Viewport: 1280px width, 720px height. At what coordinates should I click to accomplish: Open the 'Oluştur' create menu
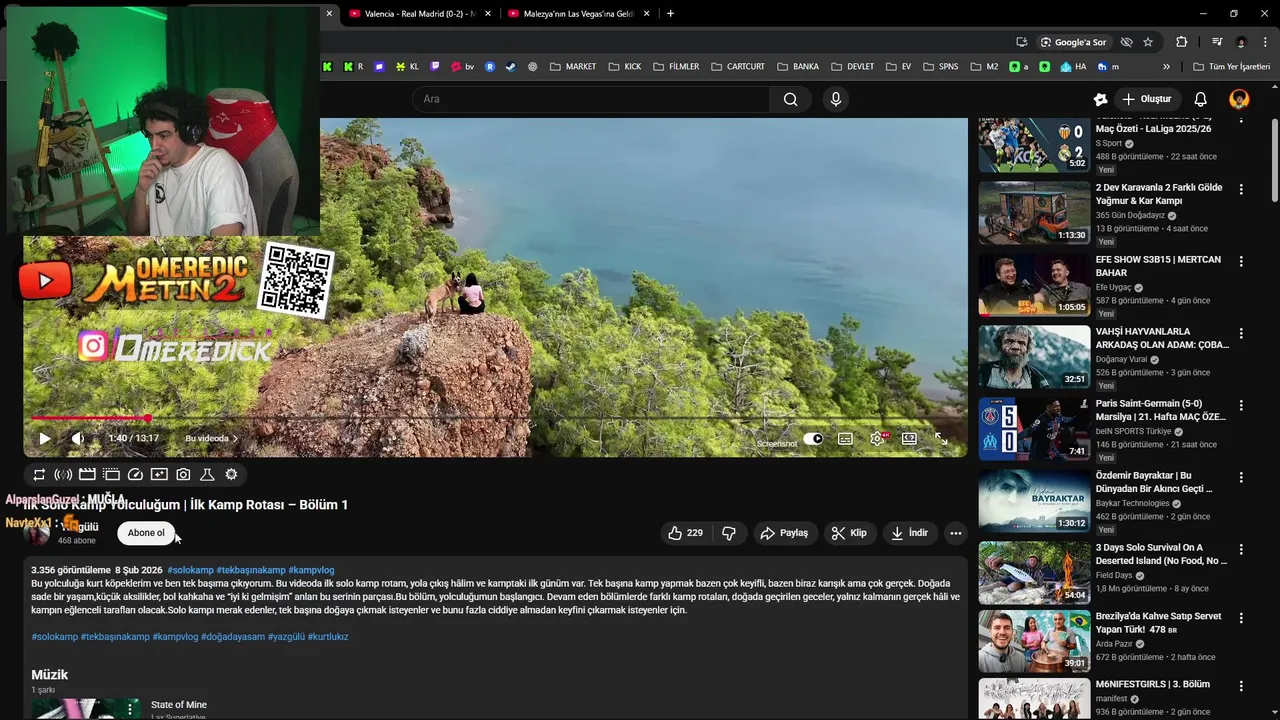pos(1147,99)
